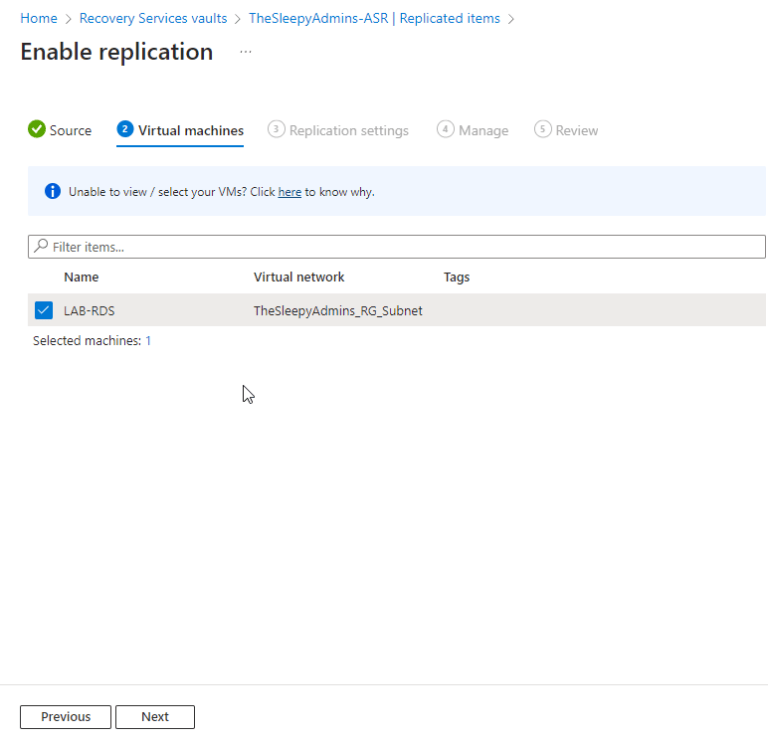Click the step 4 circle icon
This screenshot has height=742, width=768.
point(445,129)
